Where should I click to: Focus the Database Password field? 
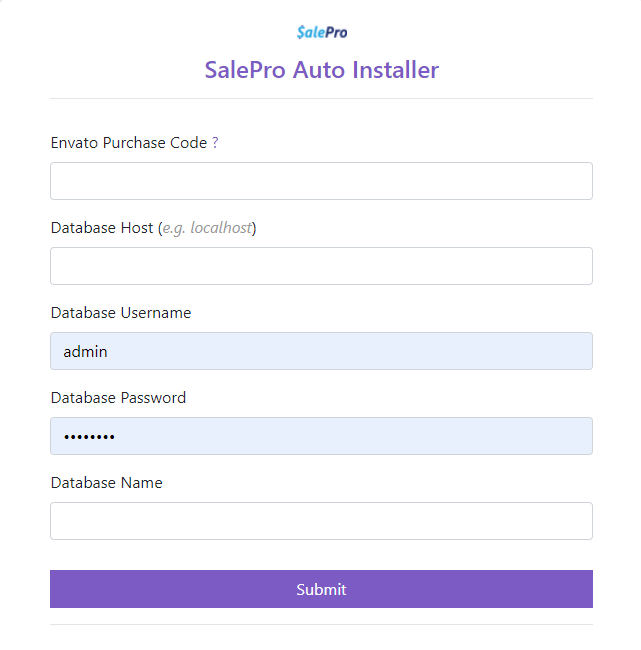pyautogui.click(x=321, y=436)
